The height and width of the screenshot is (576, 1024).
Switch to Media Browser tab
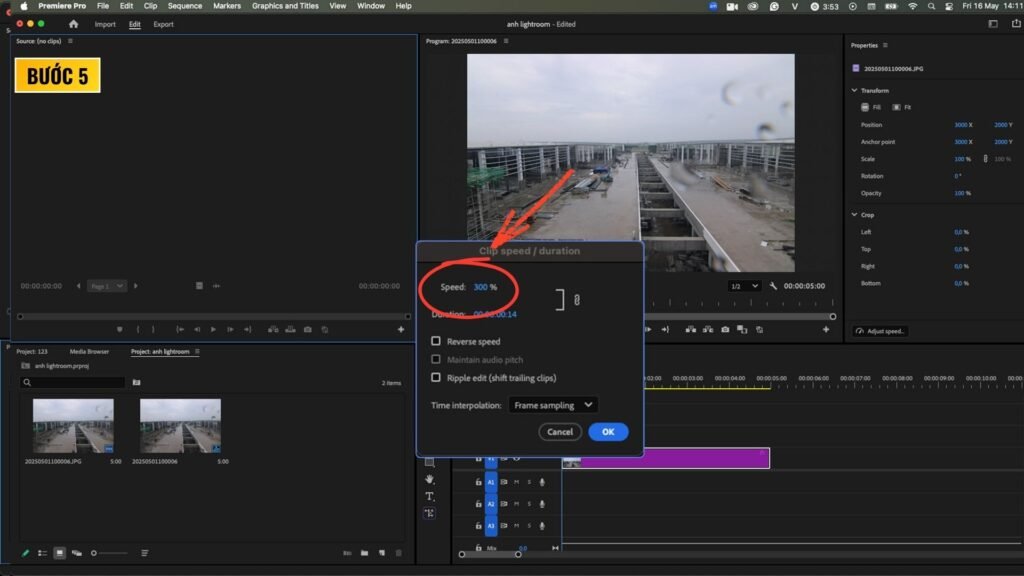[x=89, y=351]
